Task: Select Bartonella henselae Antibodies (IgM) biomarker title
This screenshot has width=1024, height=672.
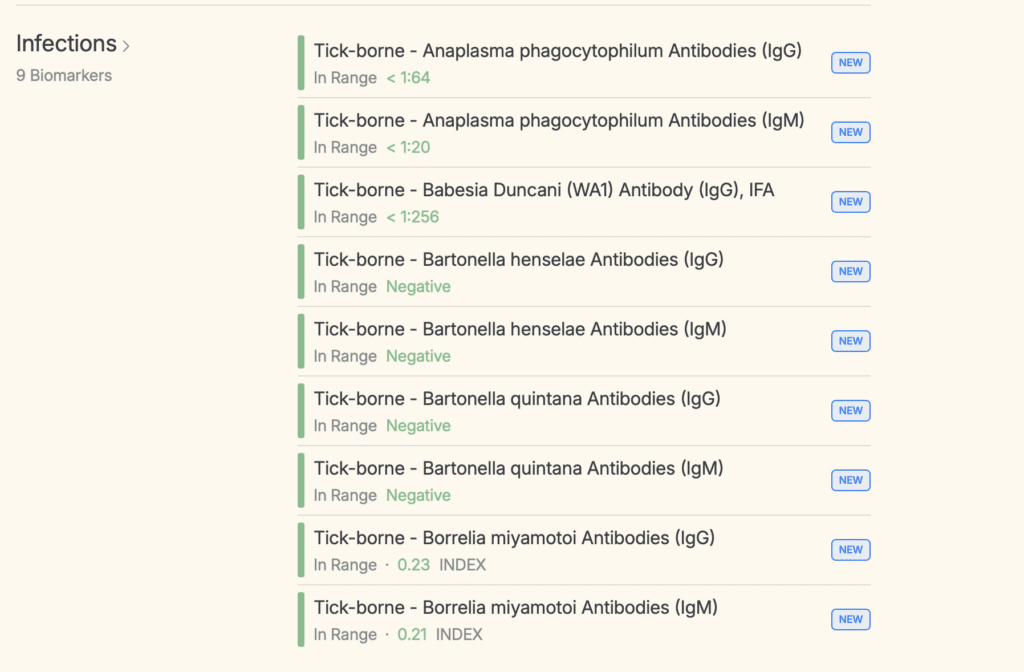Action: click(x=519, y=329)
